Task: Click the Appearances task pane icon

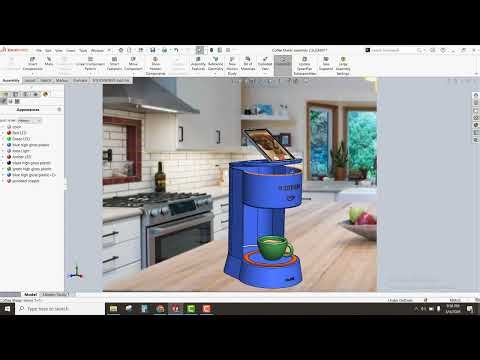Action: point(476,125)
